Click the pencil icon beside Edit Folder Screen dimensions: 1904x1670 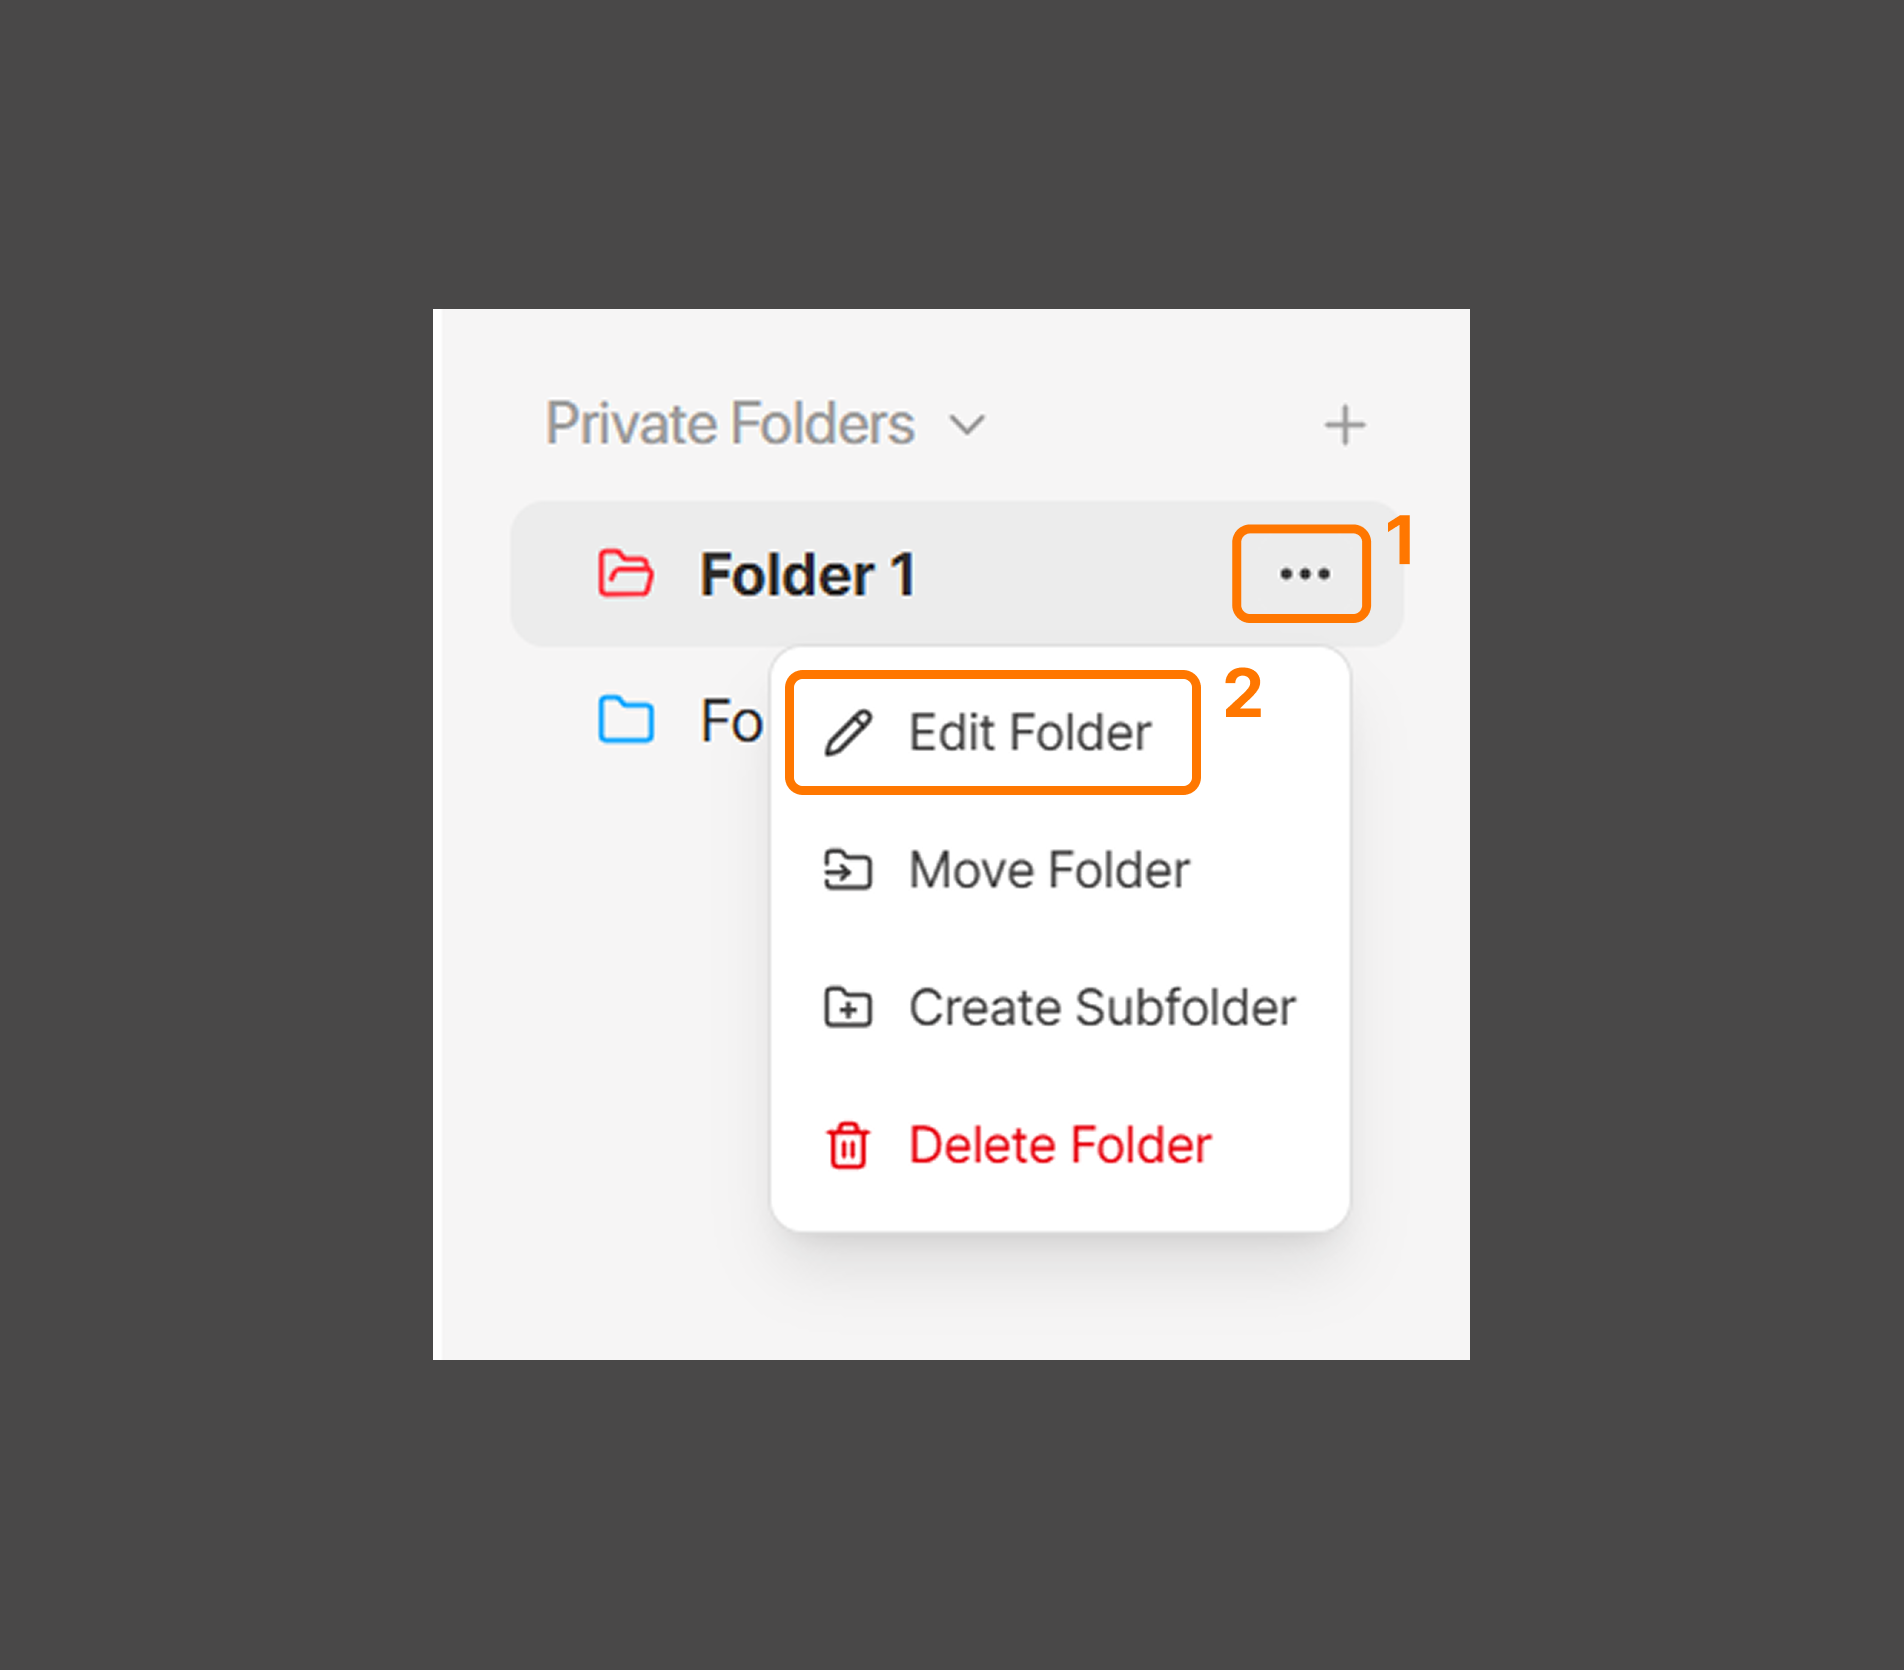pos(848,733)
